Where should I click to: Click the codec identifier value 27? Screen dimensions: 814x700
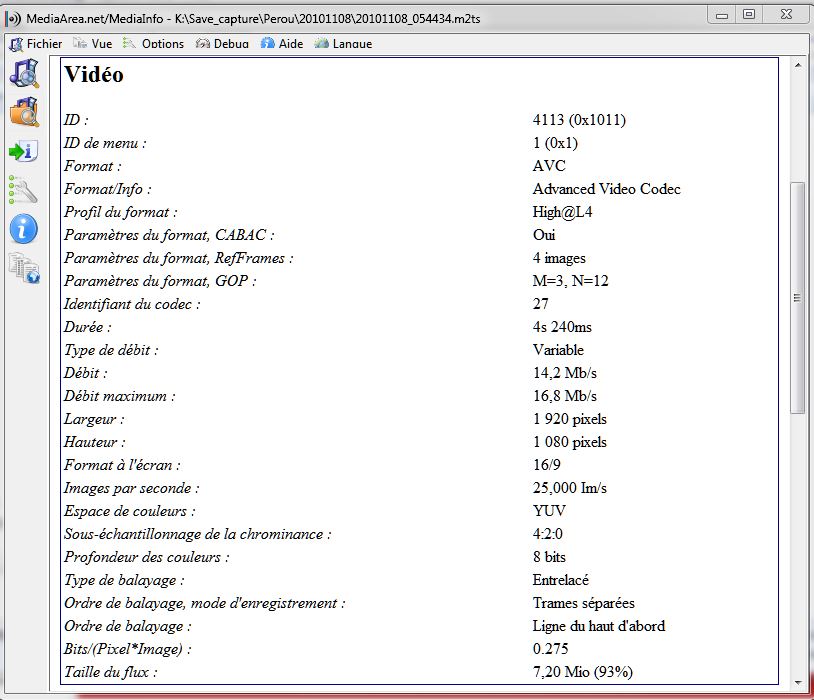(x=540, y=304)
